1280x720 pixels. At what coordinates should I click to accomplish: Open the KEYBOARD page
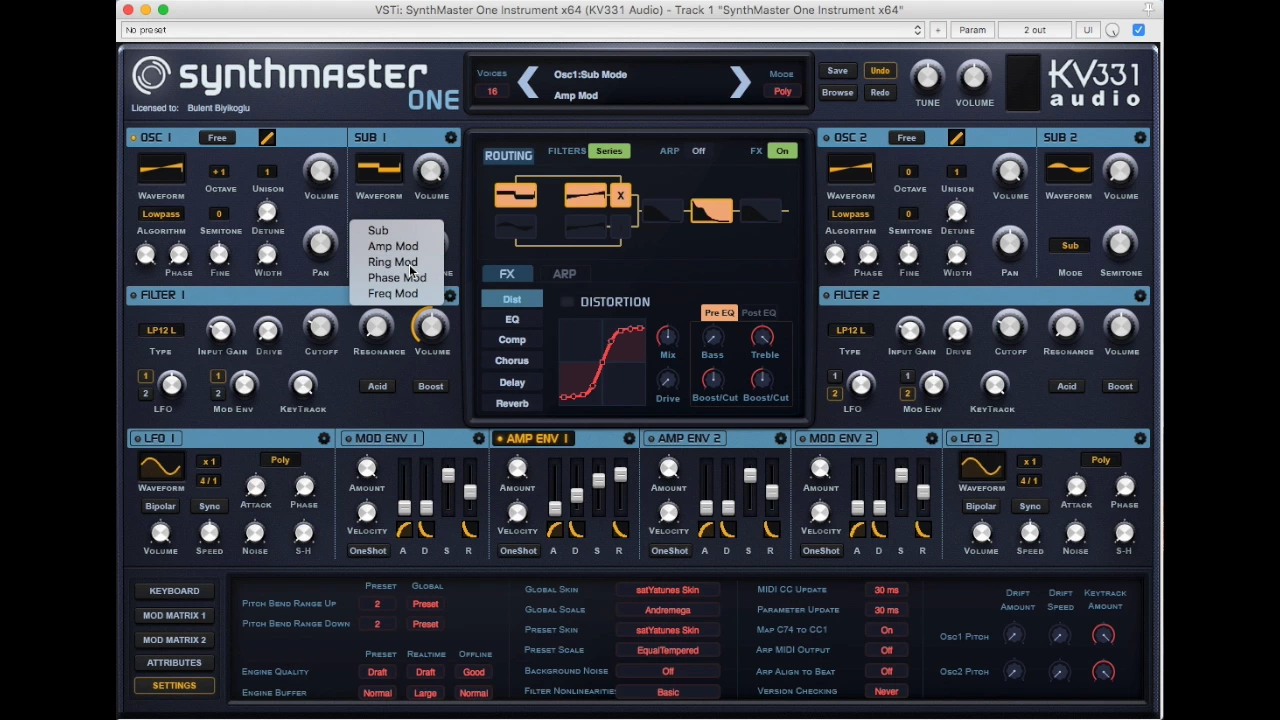(174, 591)
